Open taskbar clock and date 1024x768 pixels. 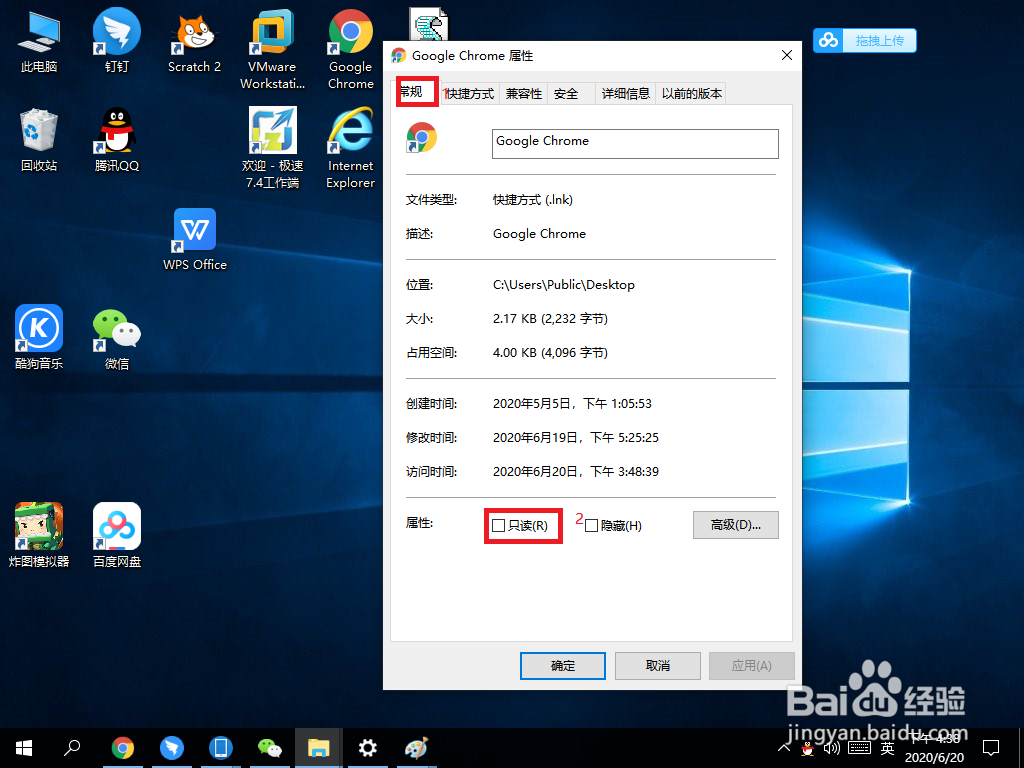coord(935,748)
